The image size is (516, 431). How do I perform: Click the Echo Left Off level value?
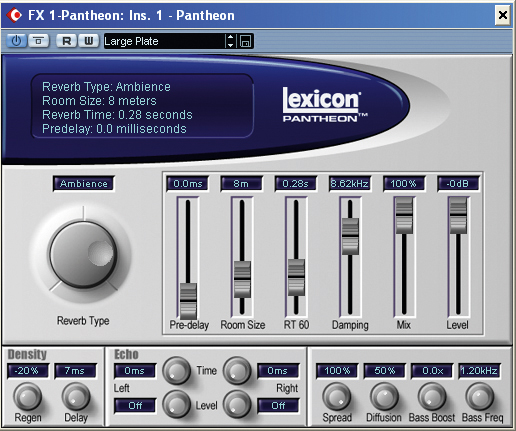click(135, 406)
